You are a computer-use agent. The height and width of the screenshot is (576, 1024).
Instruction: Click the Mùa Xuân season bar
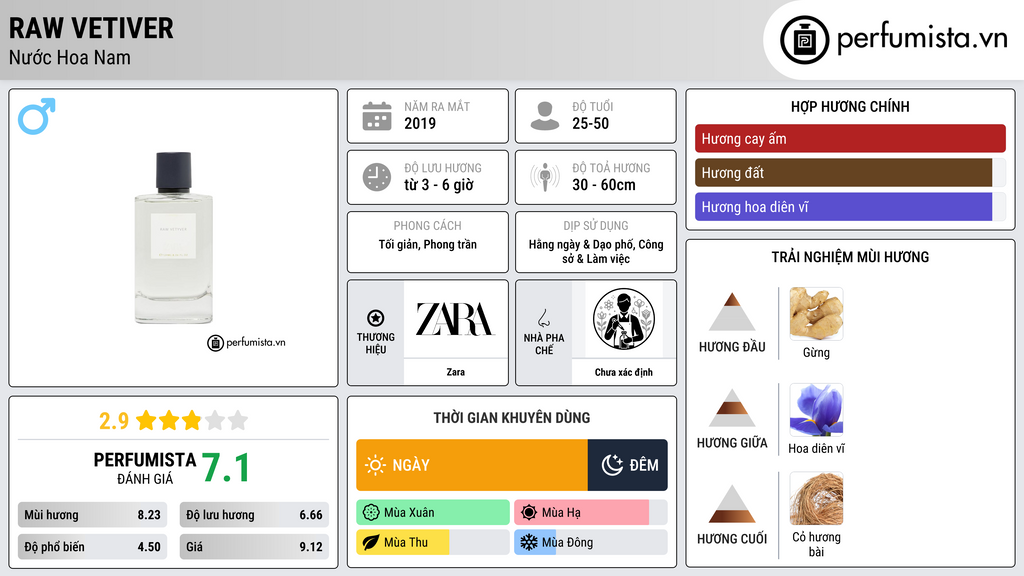click(433, 513)
